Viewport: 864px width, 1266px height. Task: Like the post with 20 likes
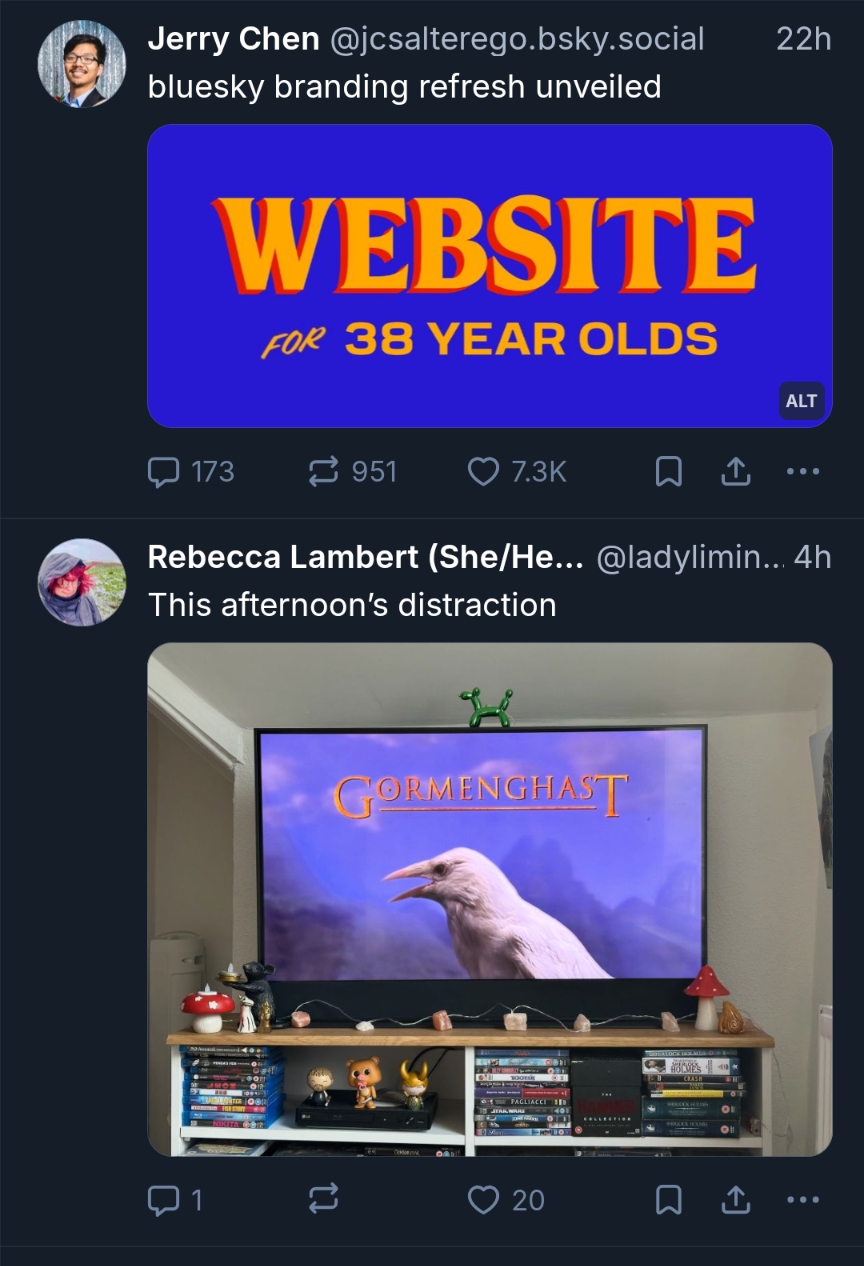pos(506,1199)
